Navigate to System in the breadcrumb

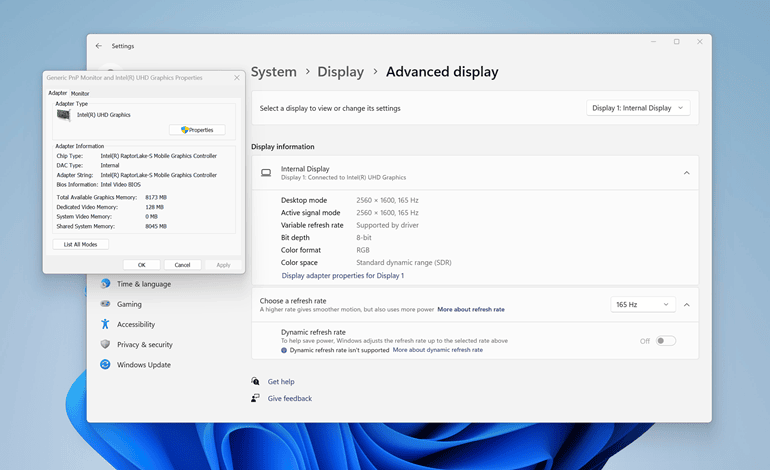coord(274,72)
